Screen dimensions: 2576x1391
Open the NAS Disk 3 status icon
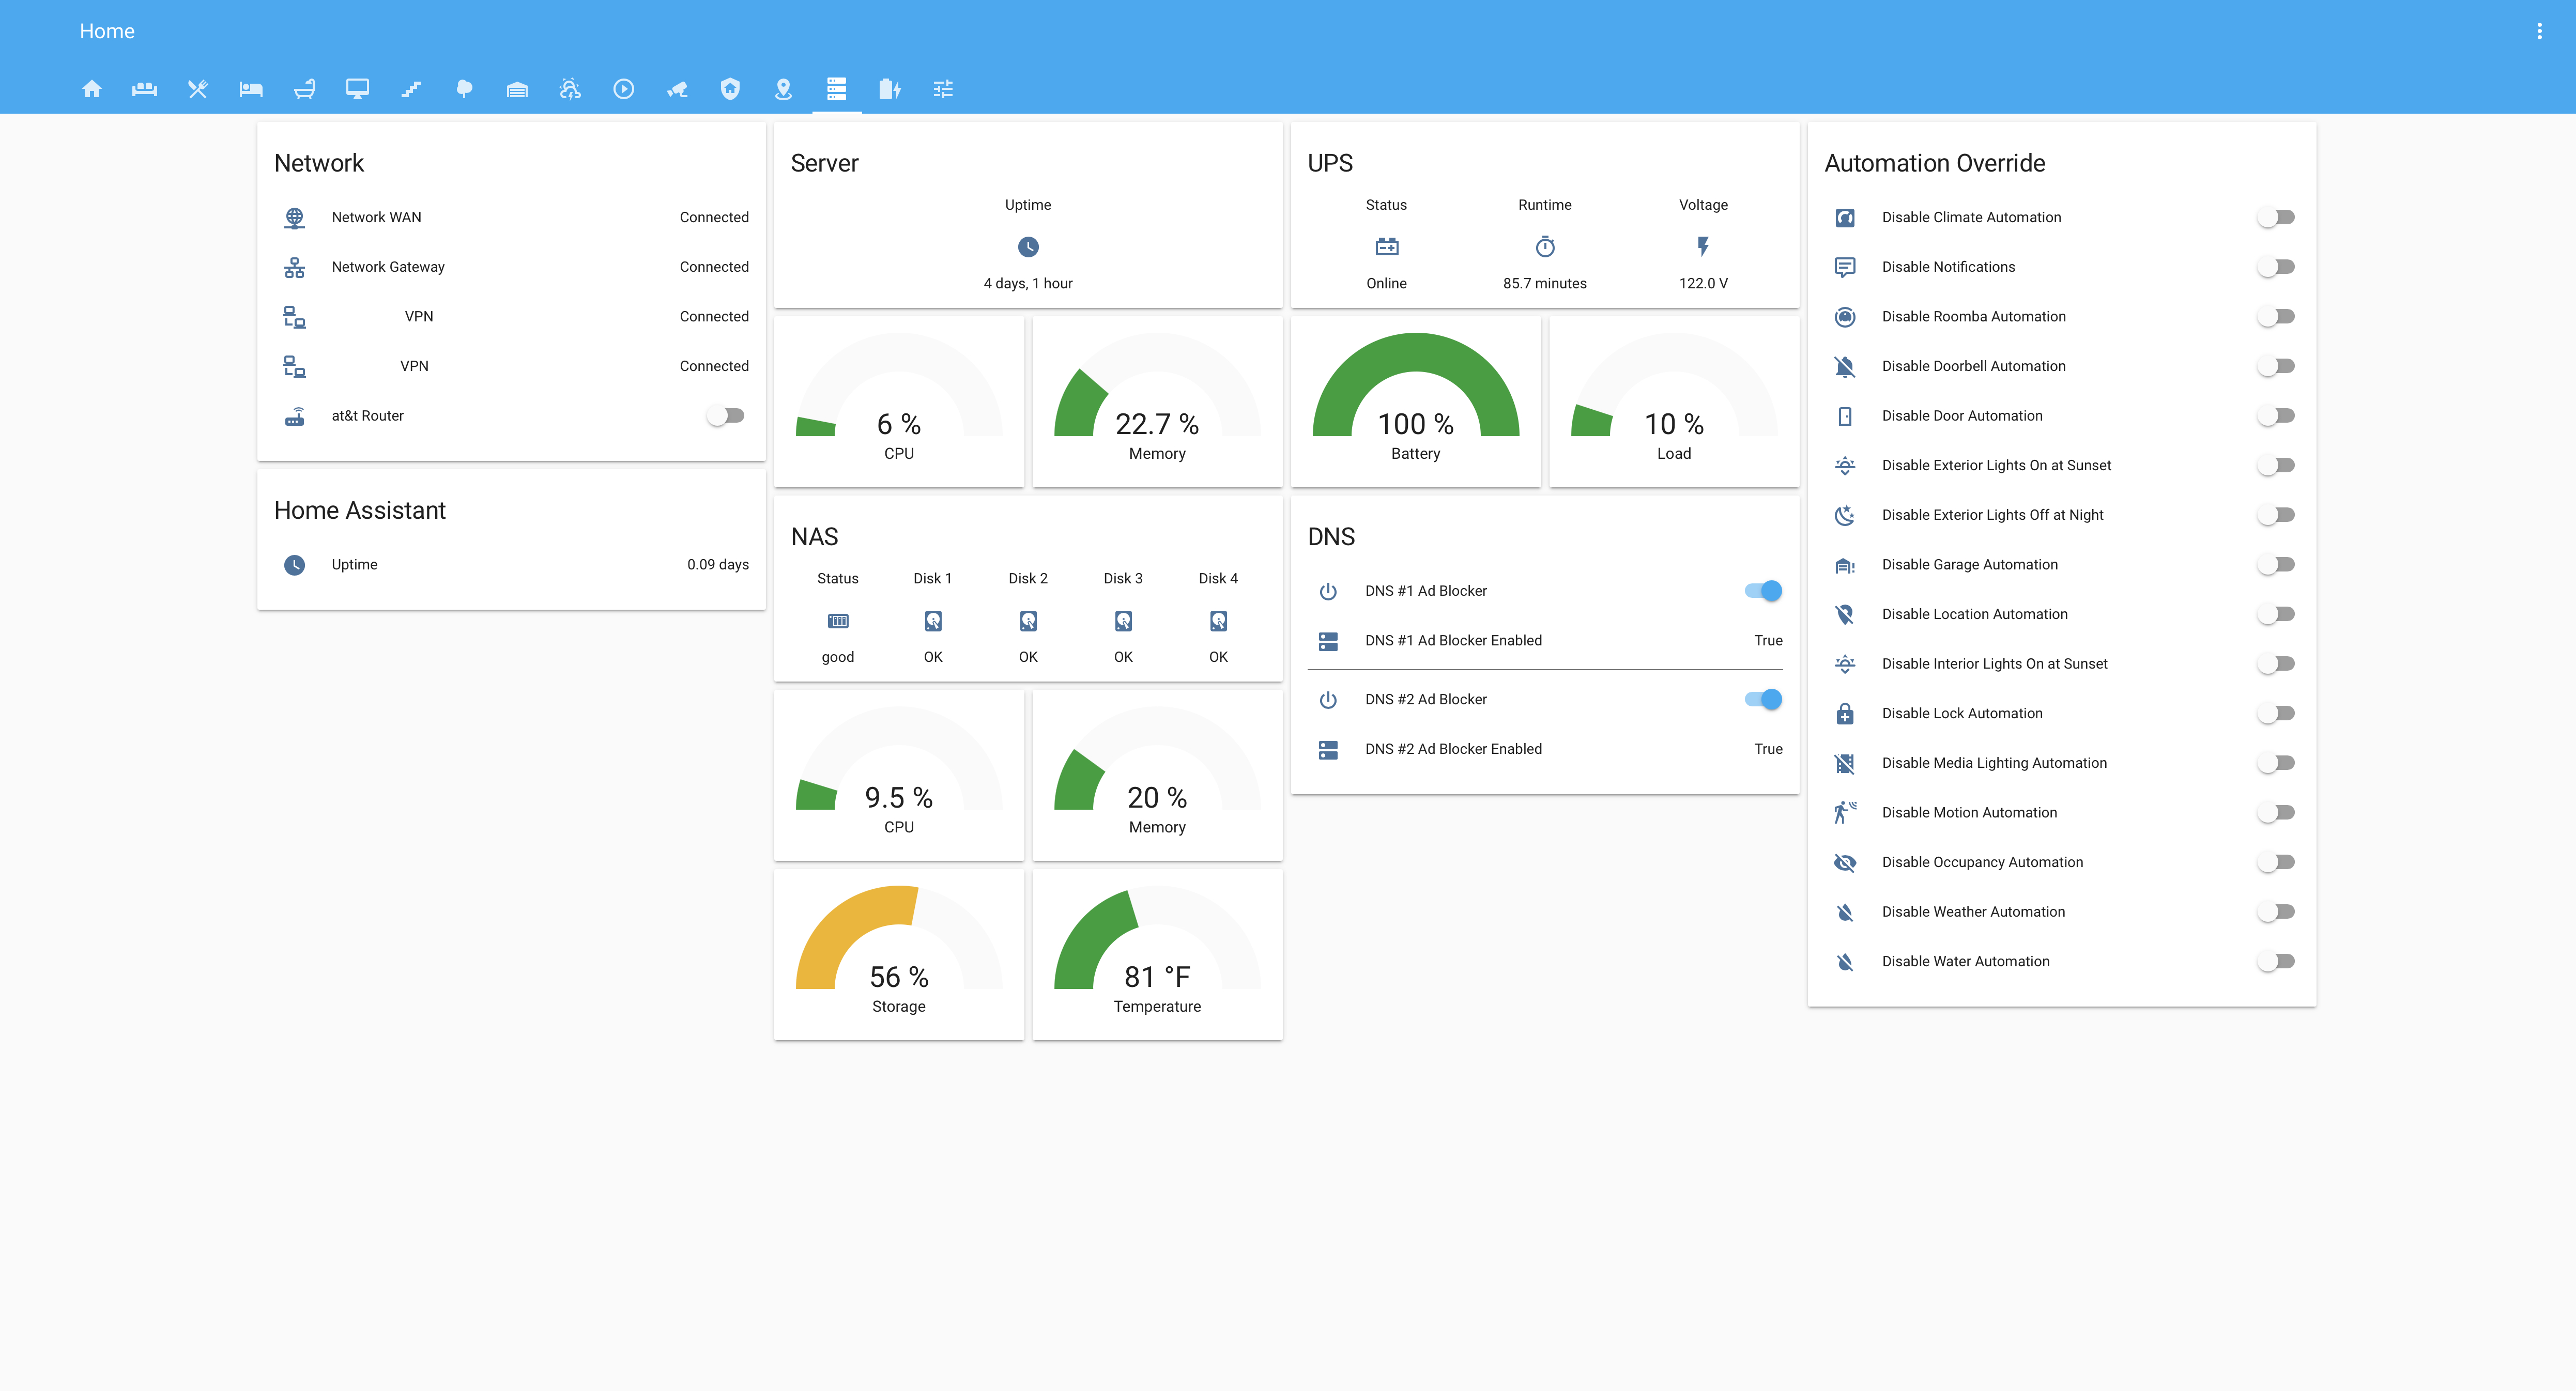point(1123,621)
